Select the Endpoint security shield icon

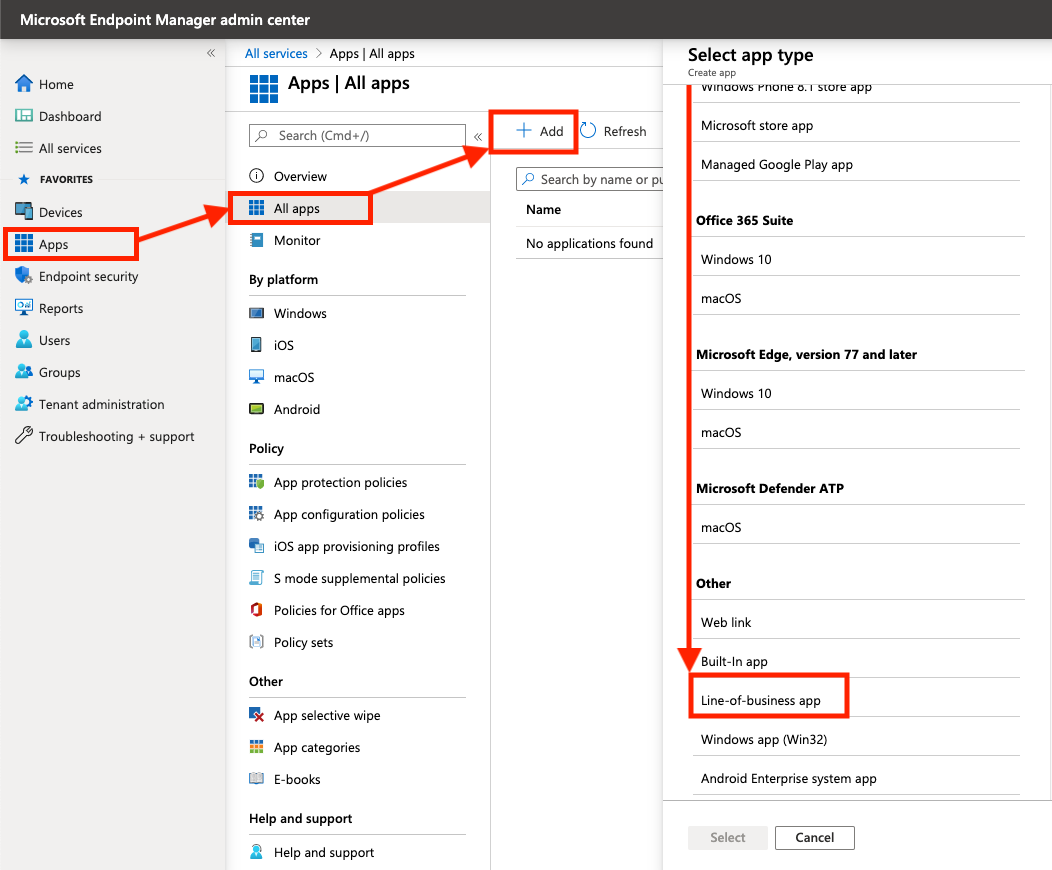coord(24,276)
